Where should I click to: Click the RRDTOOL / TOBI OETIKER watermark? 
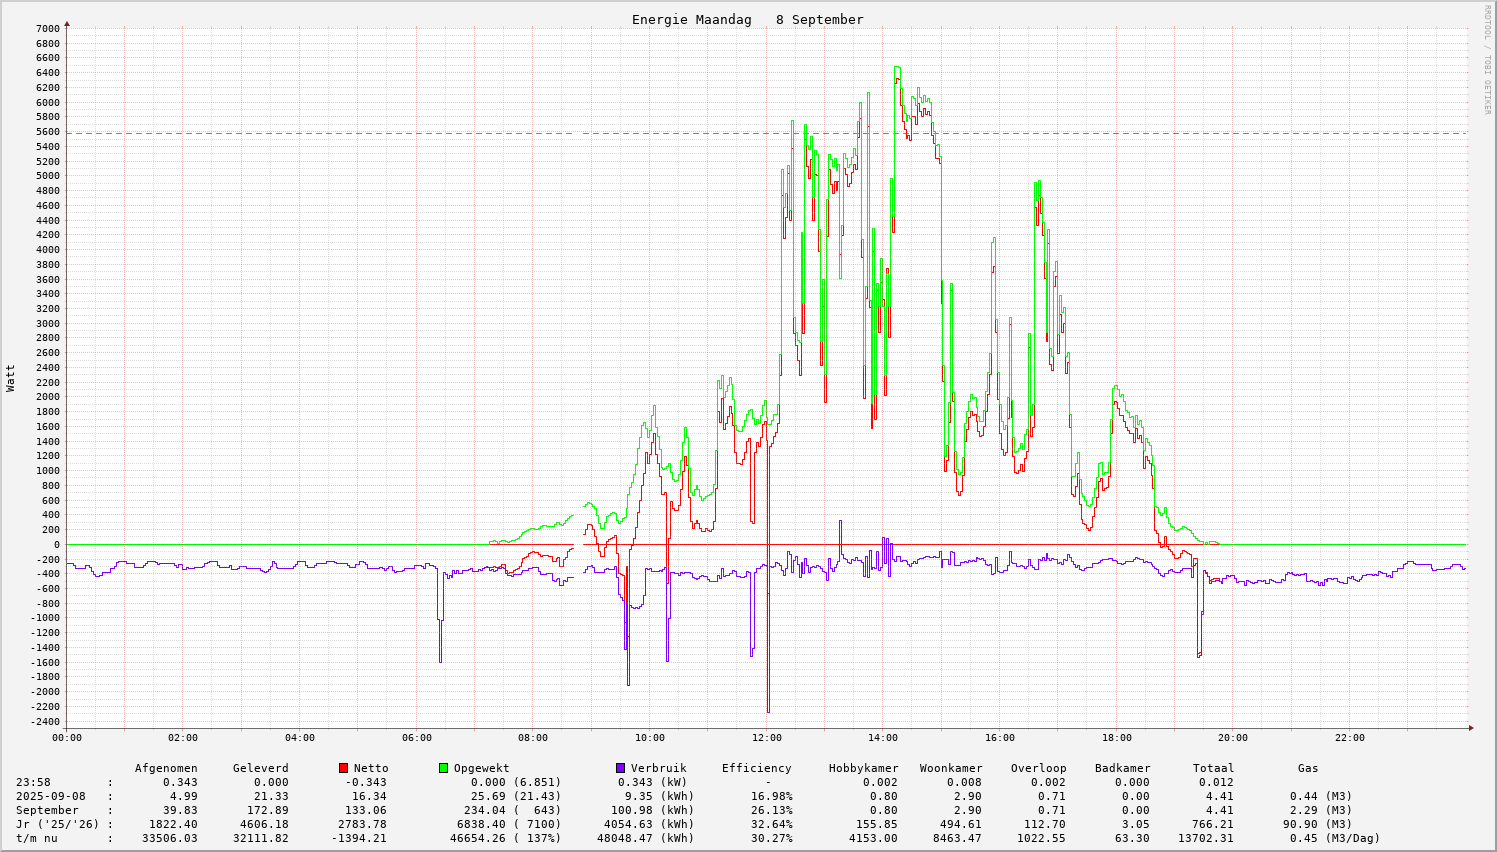1486,58
